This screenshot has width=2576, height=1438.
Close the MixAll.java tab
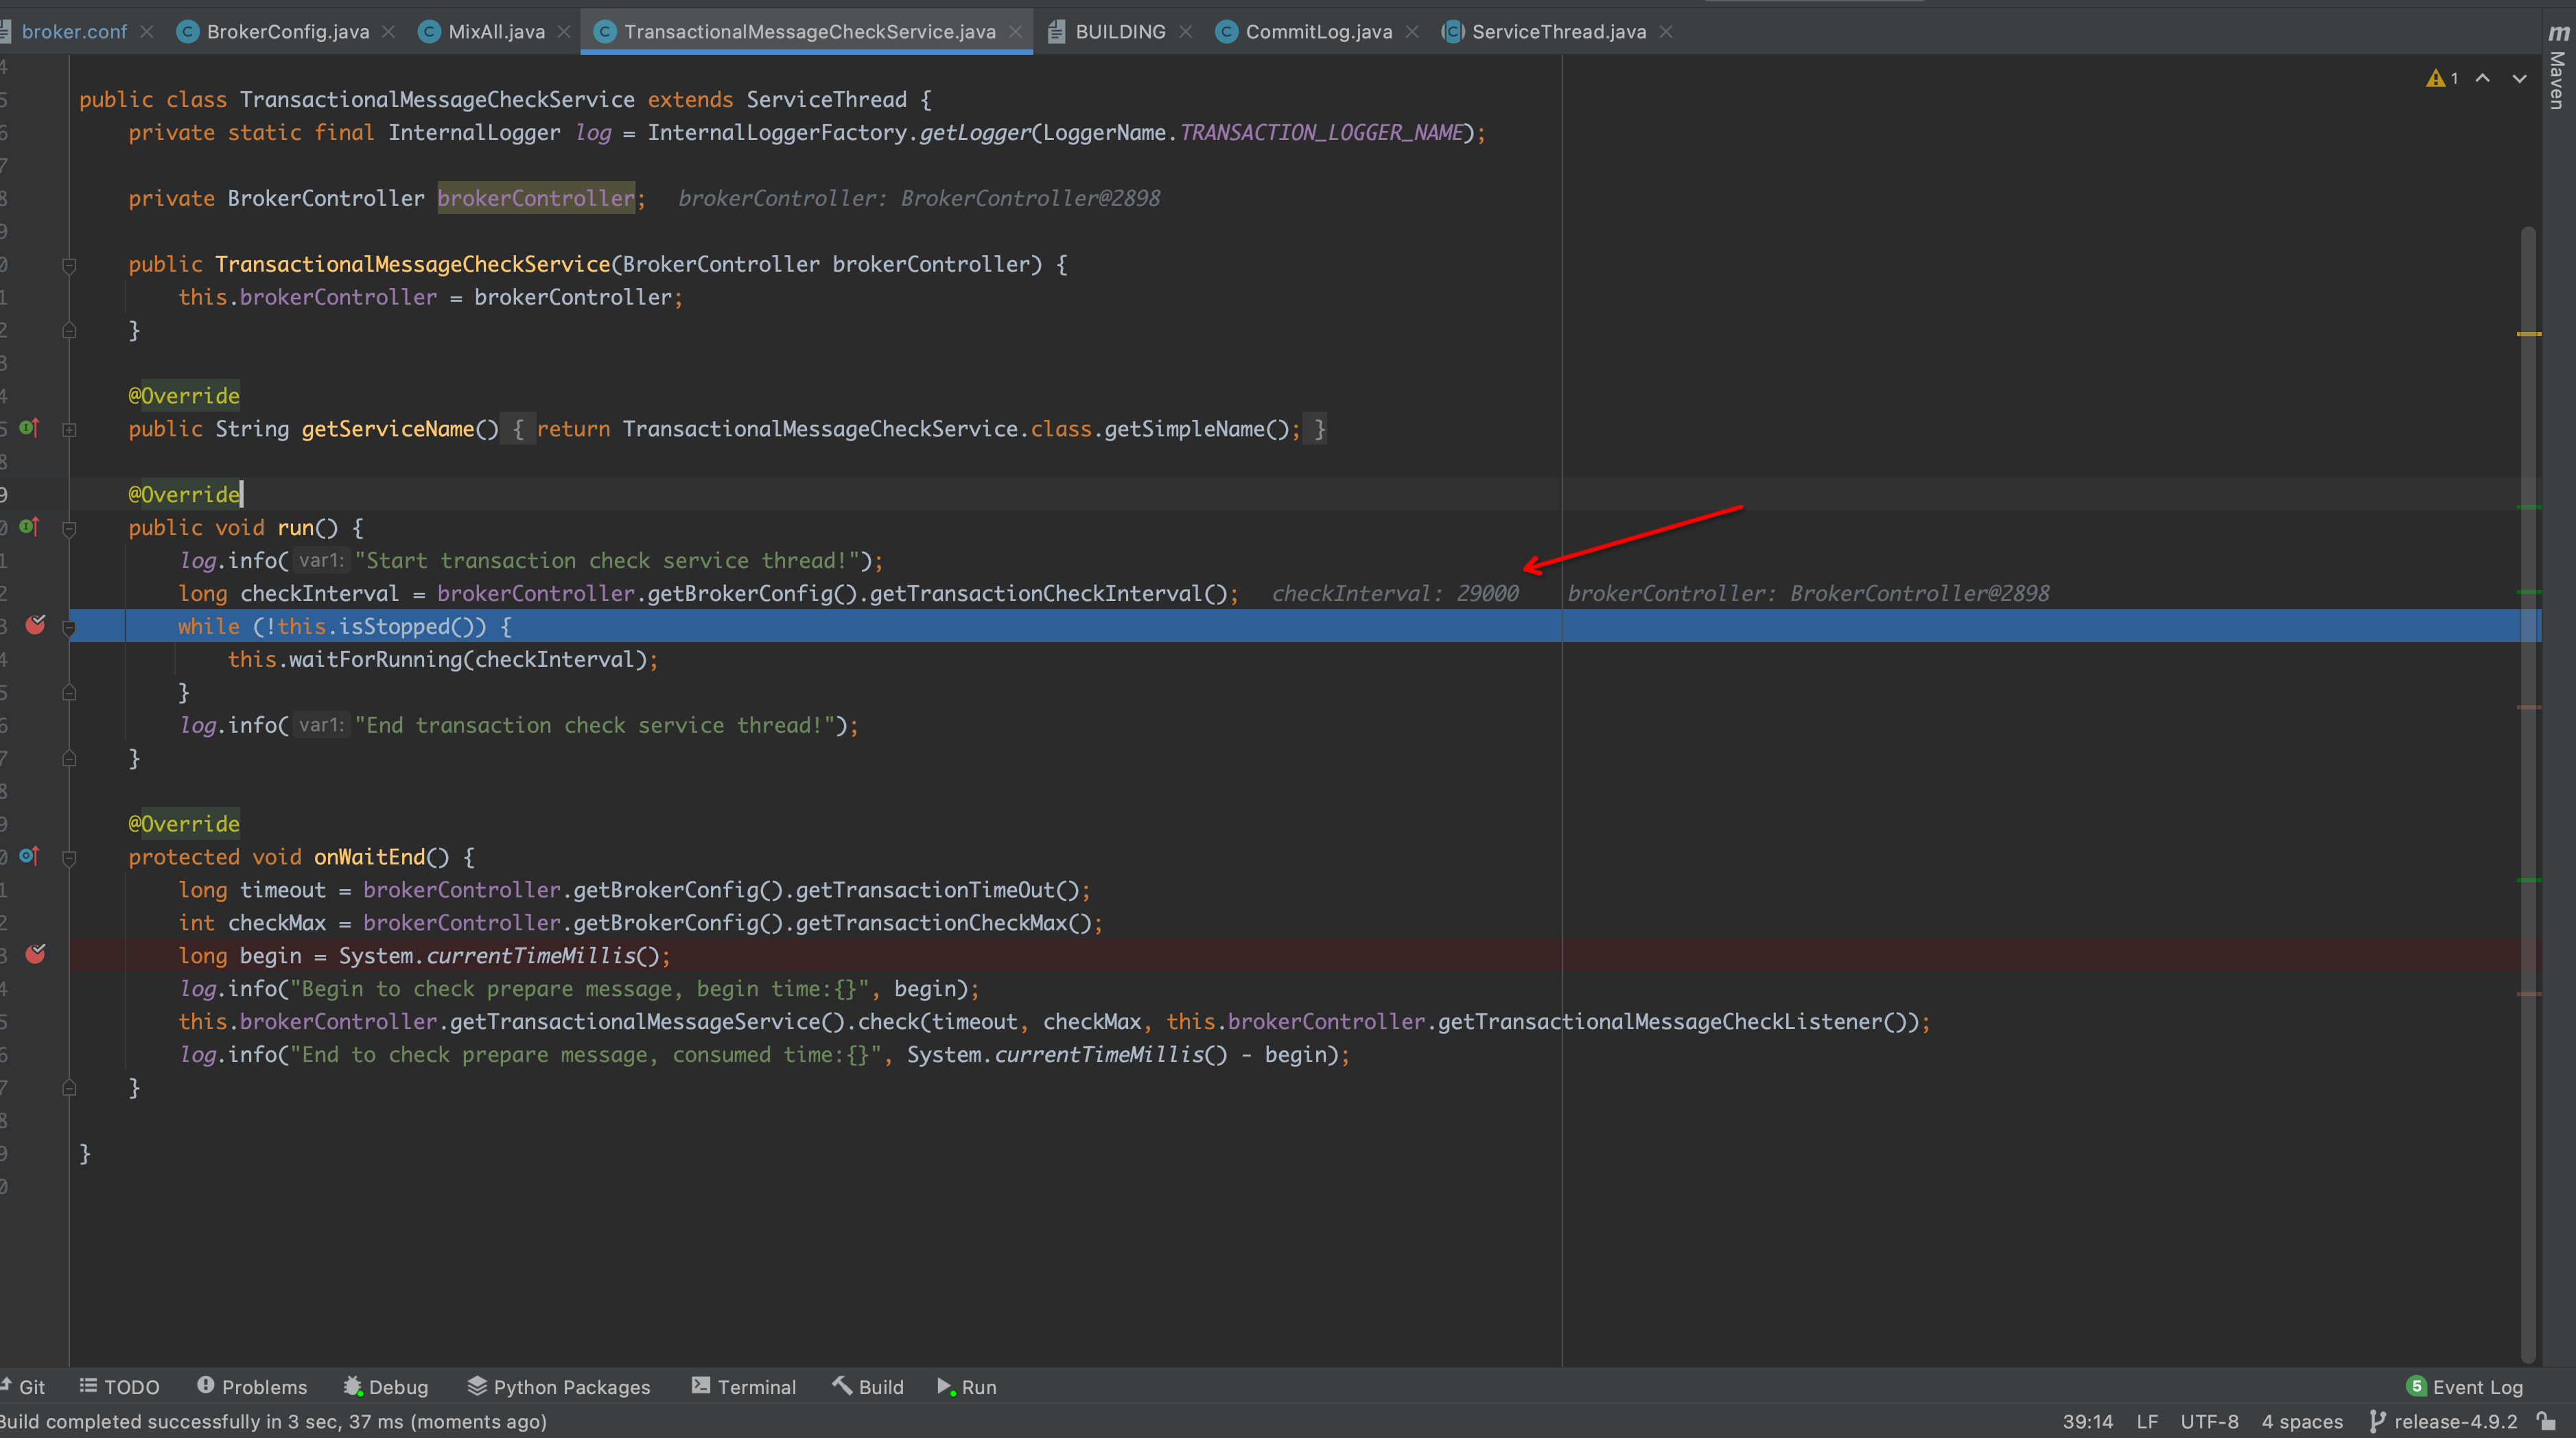click(x=564, y=31)
